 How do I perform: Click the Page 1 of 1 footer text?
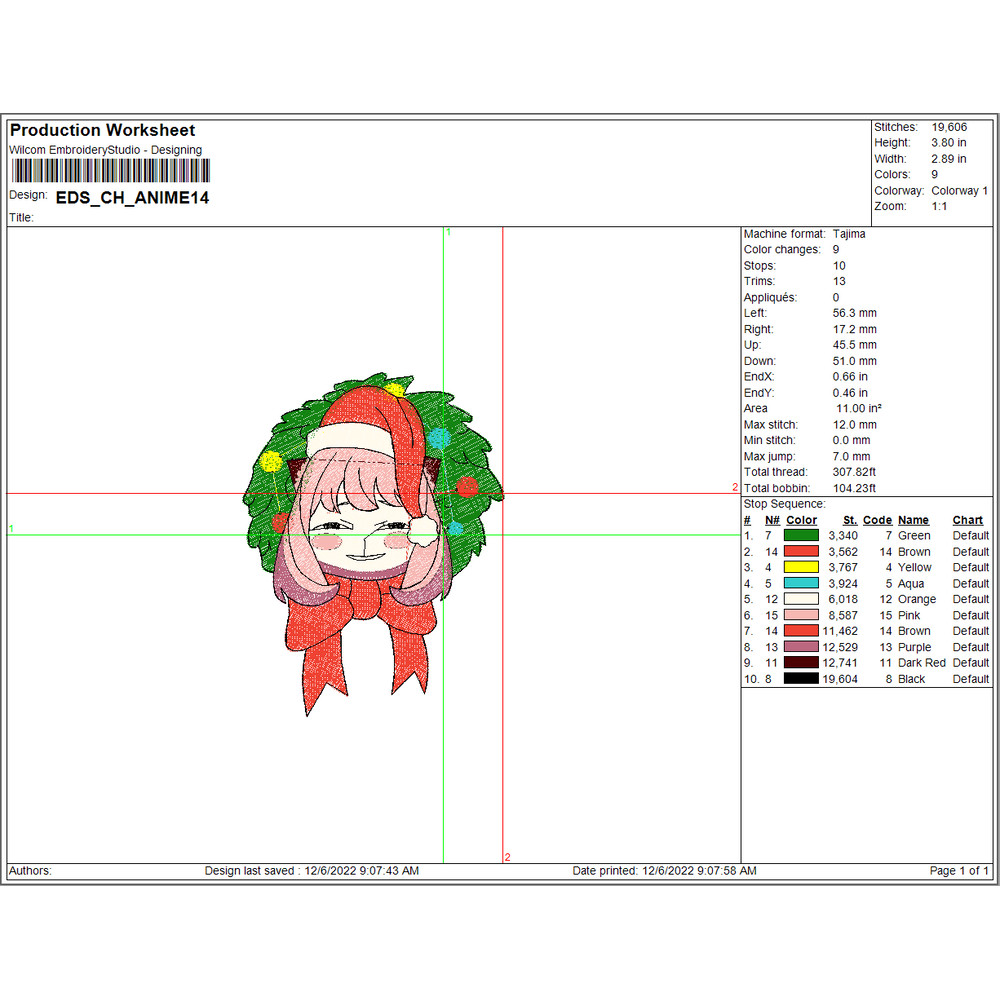959,871
